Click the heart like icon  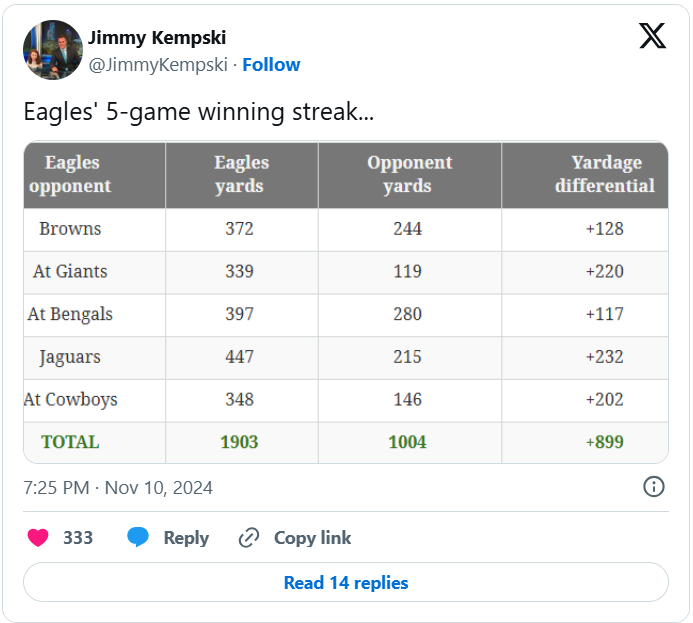38,538
